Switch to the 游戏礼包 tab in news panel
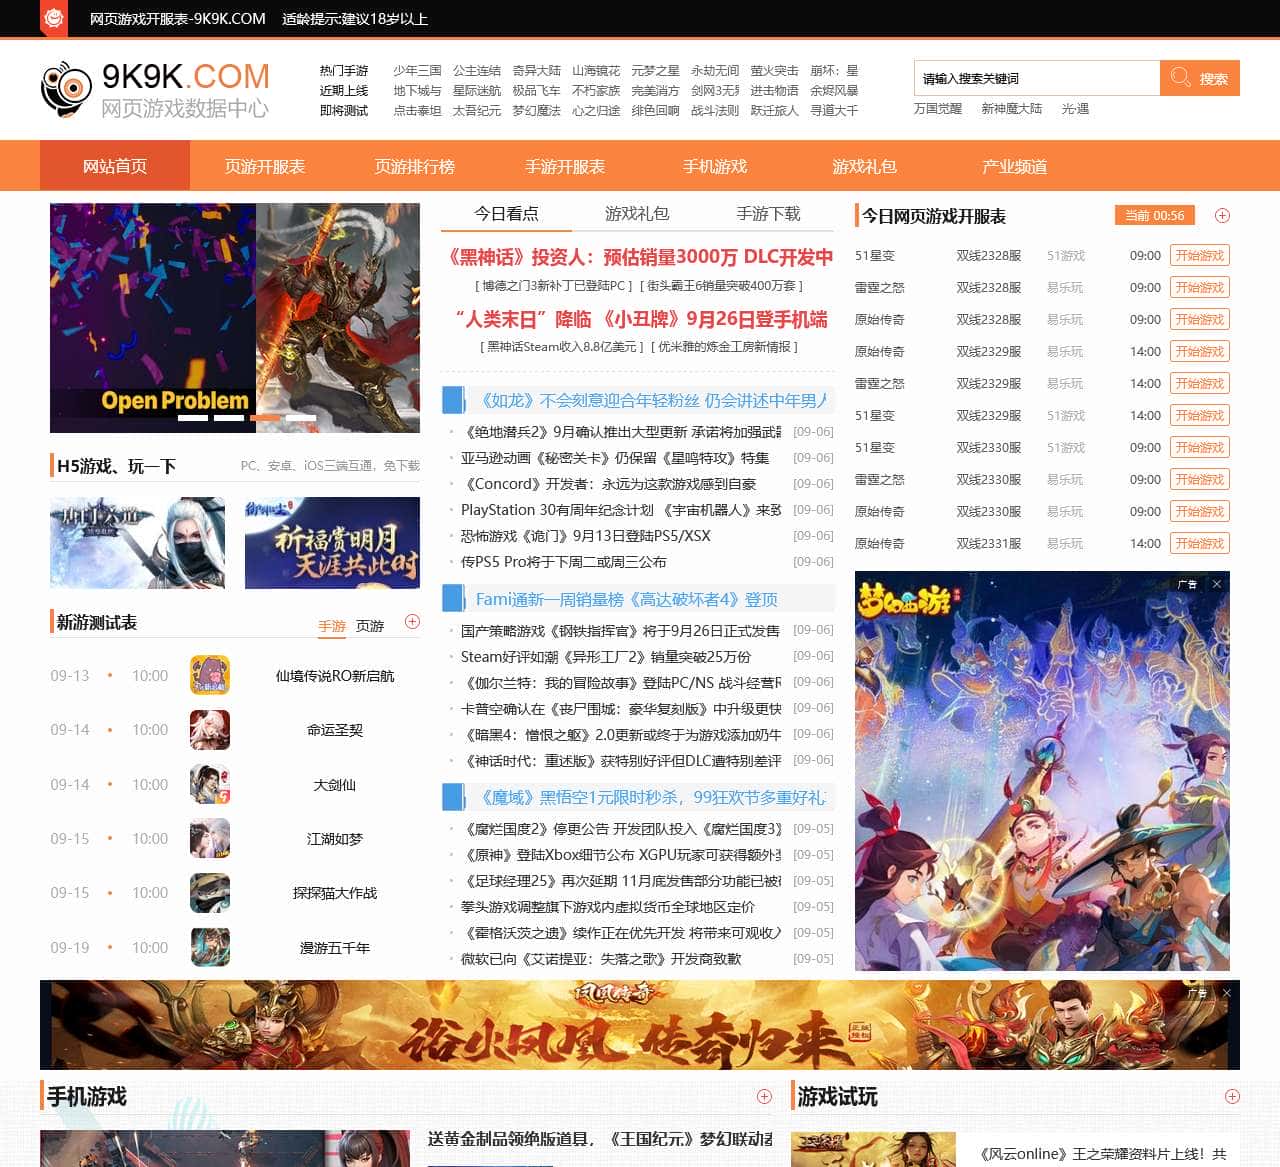Screen dimensions: 1280x1167 pyautogui.click(x=637, y=214)
